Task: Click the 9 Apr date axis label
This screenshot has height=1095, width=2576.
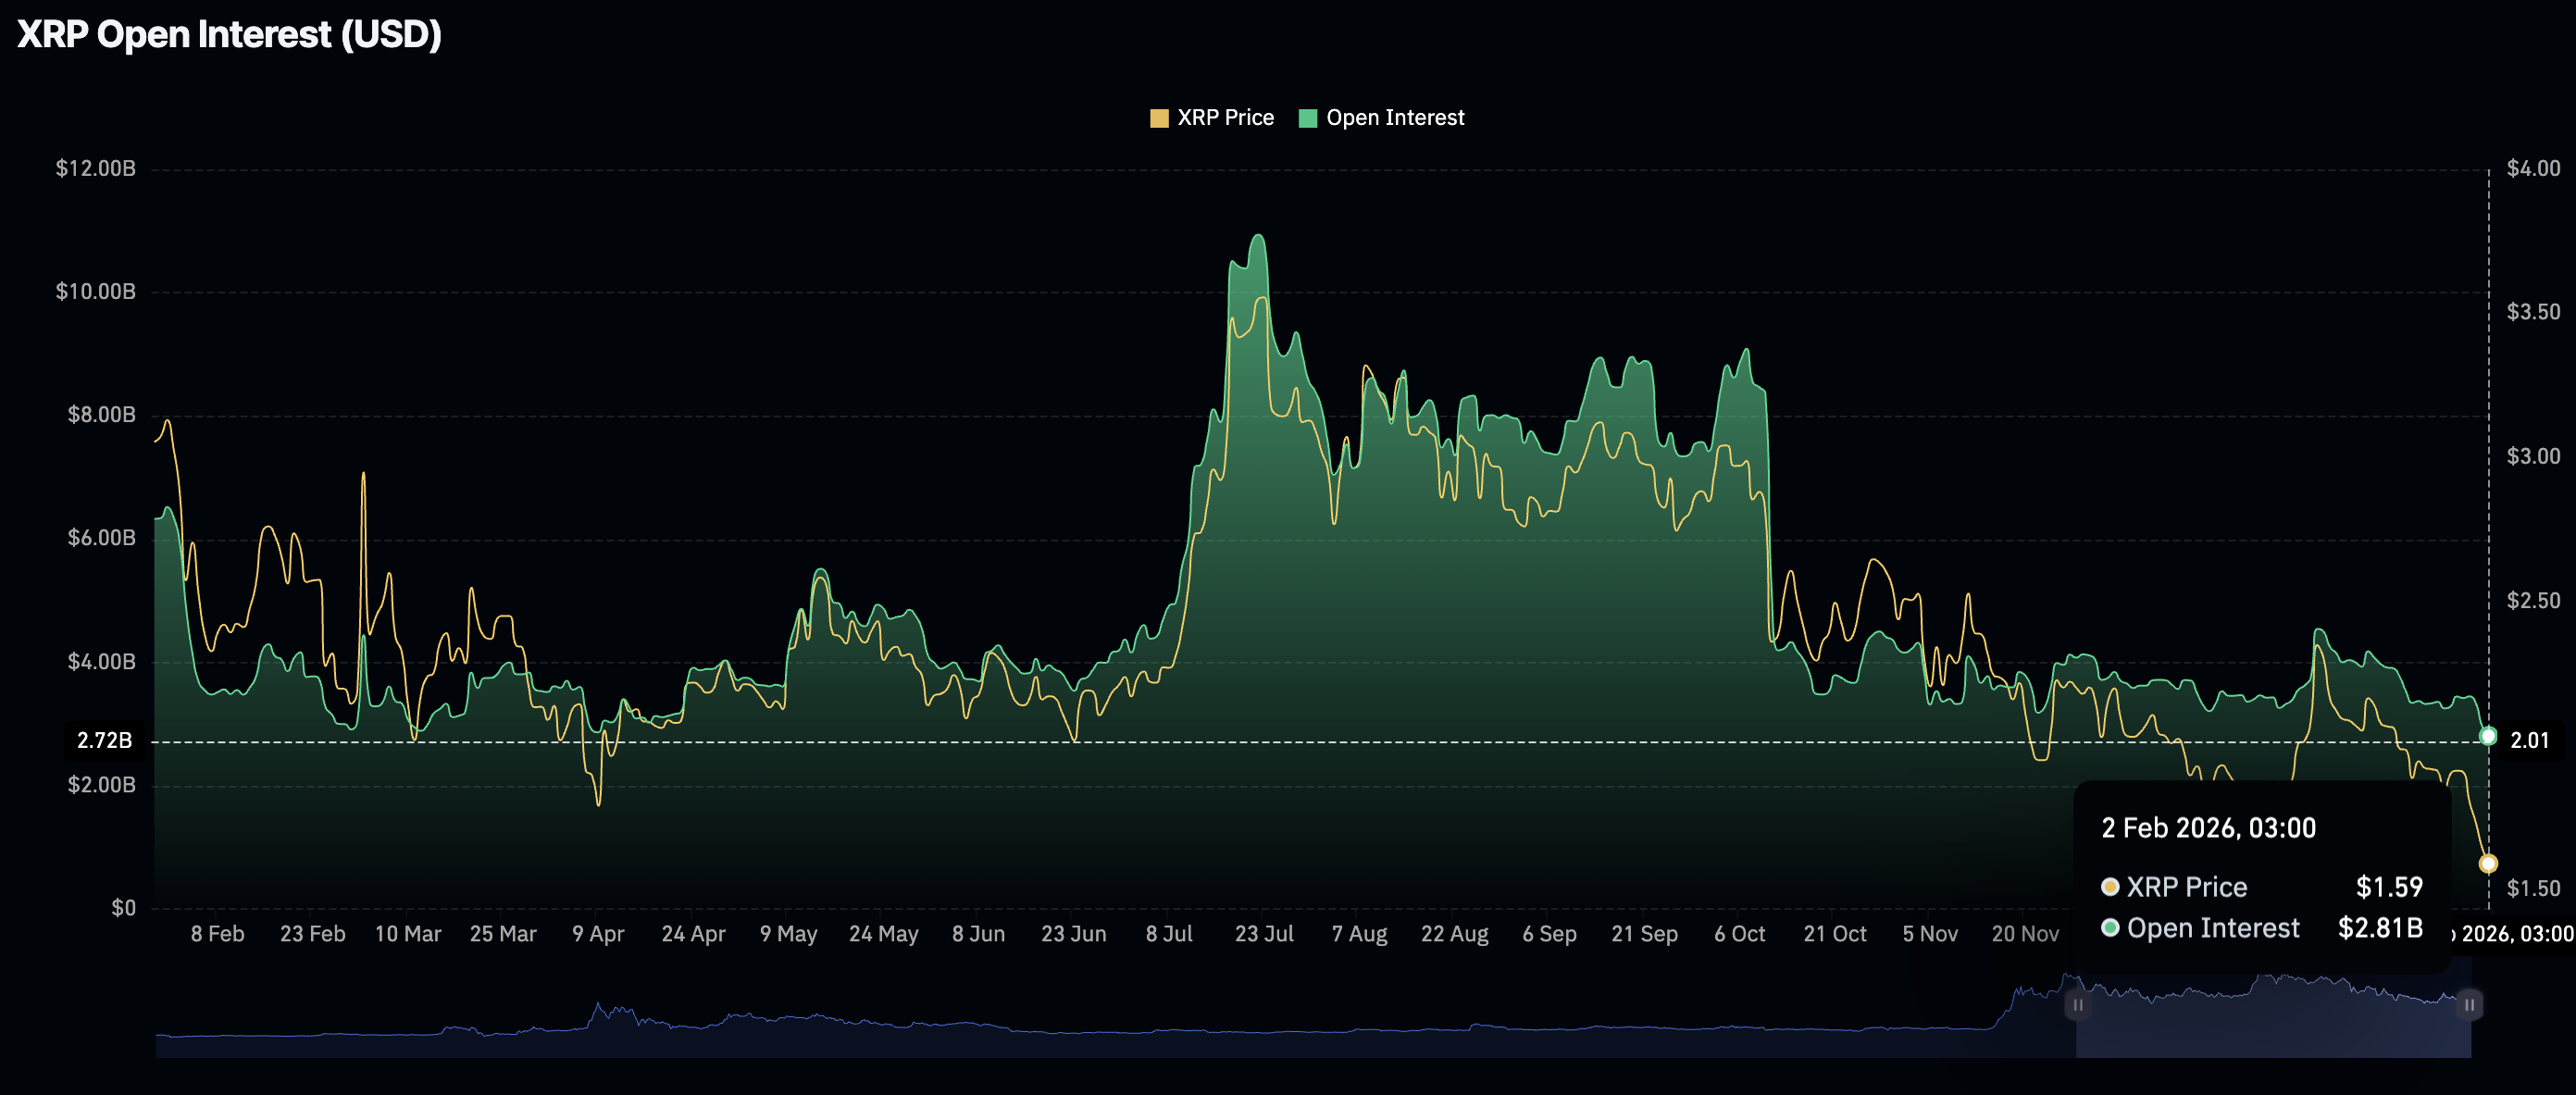Action: pos(598,934)
